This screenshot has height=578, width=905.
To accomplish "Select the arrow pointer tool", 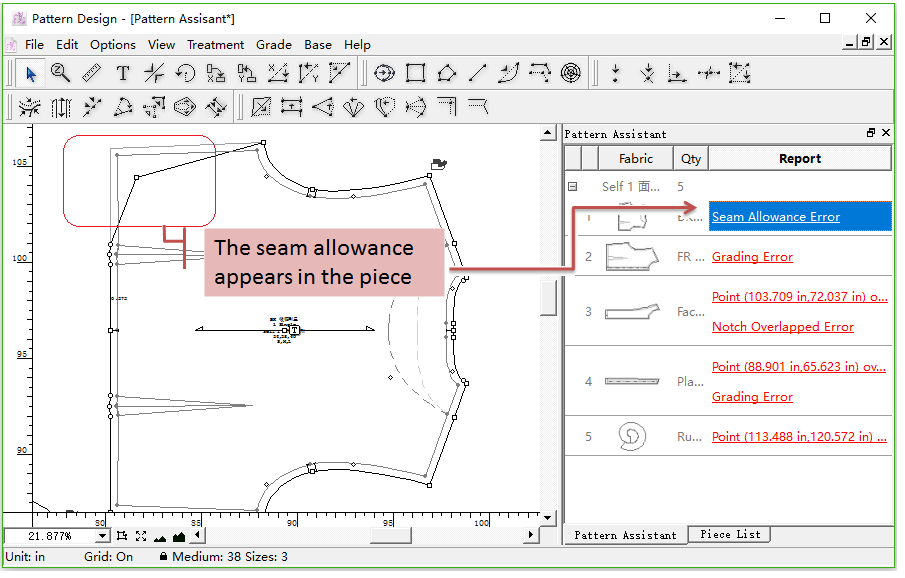I will click(x=30, y=73).
